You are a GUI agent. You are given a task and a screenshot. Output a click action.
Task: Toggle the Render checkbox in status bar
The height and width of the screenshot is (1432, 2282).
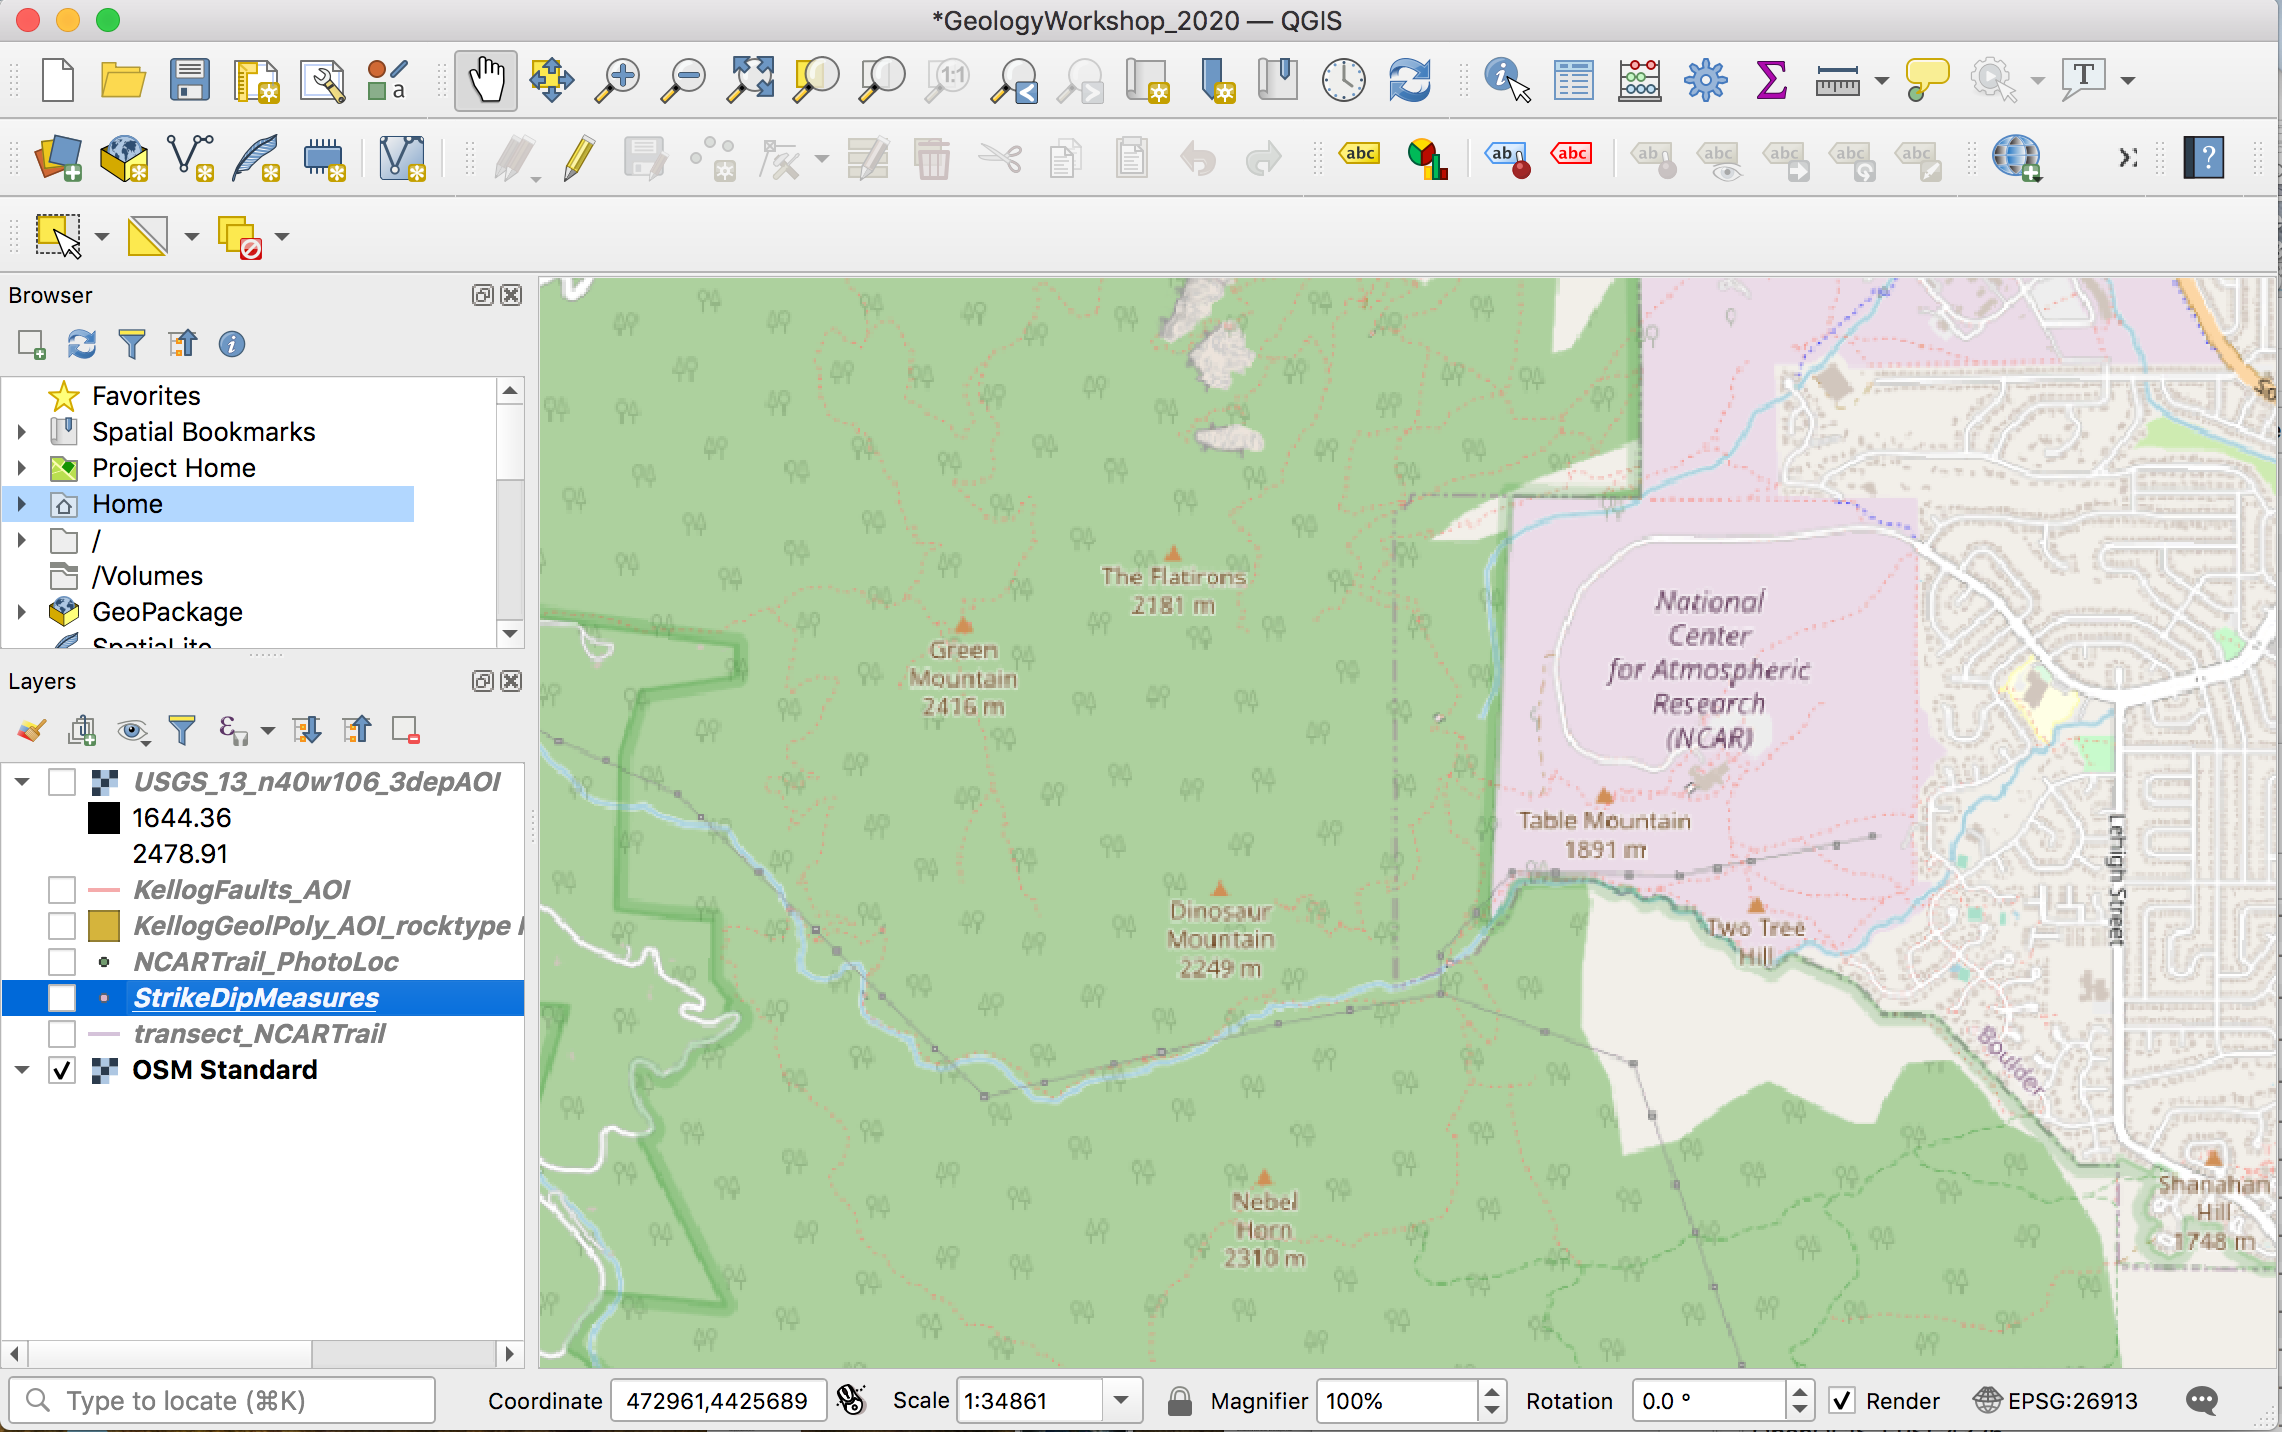[x=1842, y=1401]
